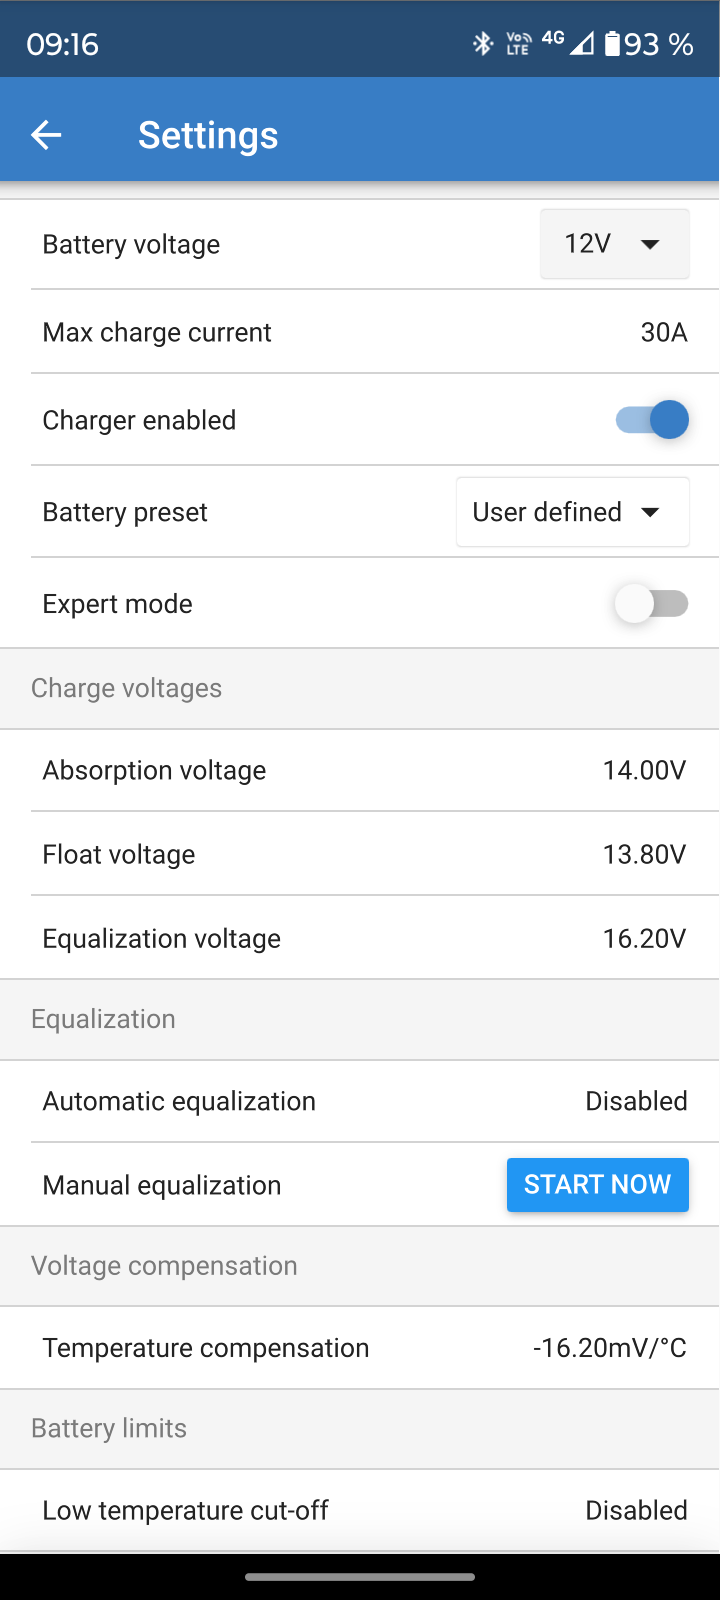720x1600 pixels.
Task: Adjust the Temperature compensation value
Action: pos(609,1348)
